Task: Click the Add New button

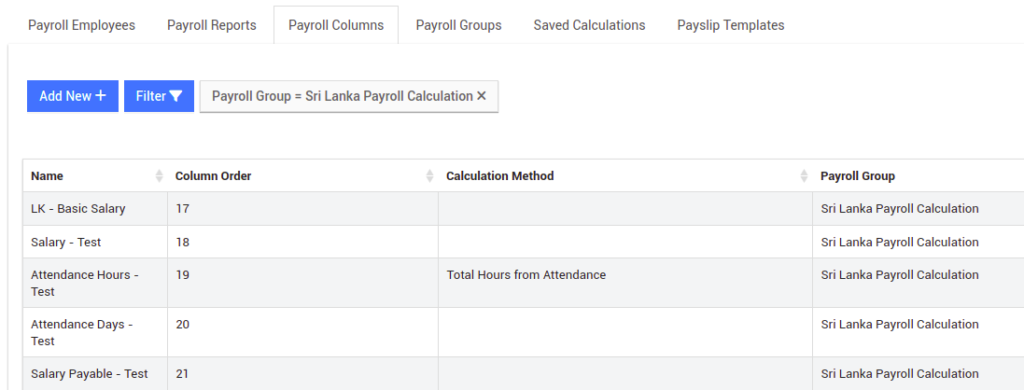Action: point(72,96)
